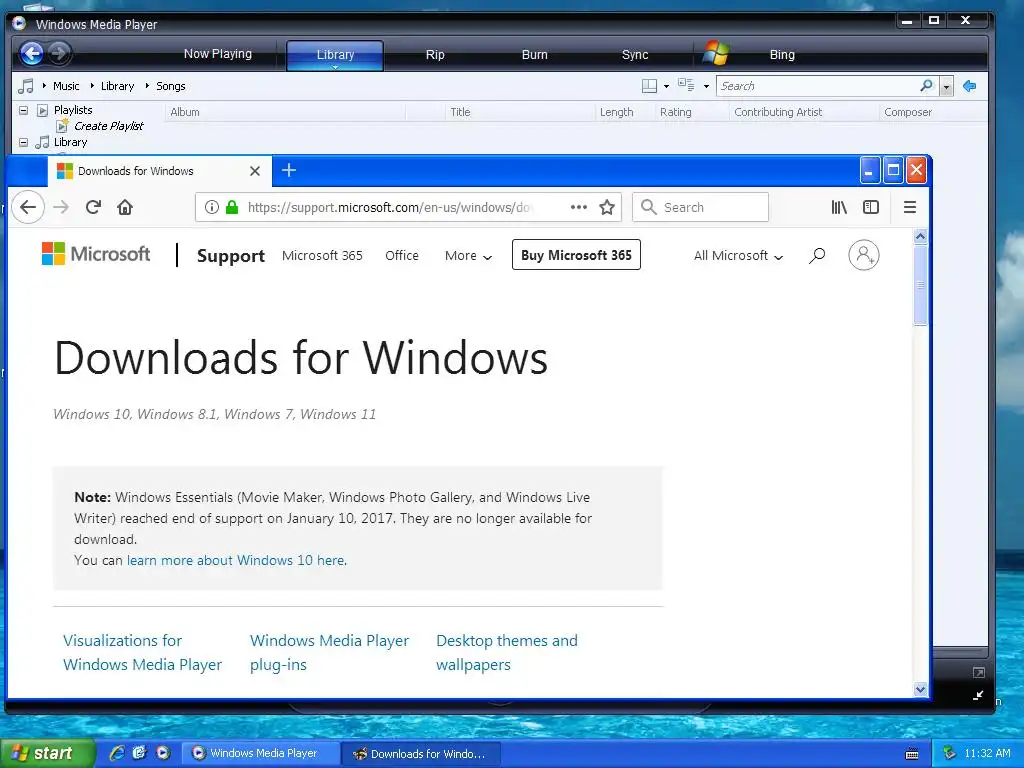
Task: Open Windows Media Player plug-ins link
Action: pyautogui.click(x=329, y=652)
